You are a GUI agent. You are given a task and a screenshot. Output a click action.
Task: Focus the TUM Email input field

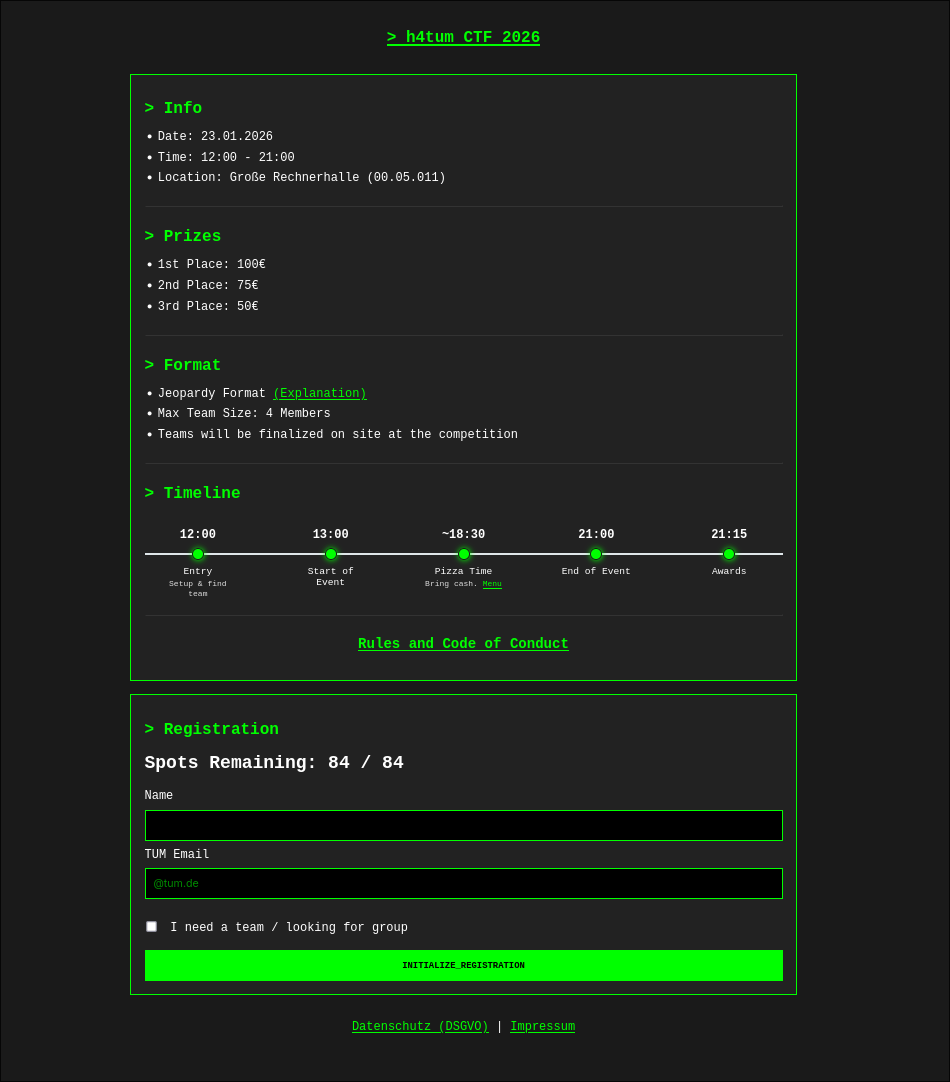pyautogui.click(x=464, y=883)
